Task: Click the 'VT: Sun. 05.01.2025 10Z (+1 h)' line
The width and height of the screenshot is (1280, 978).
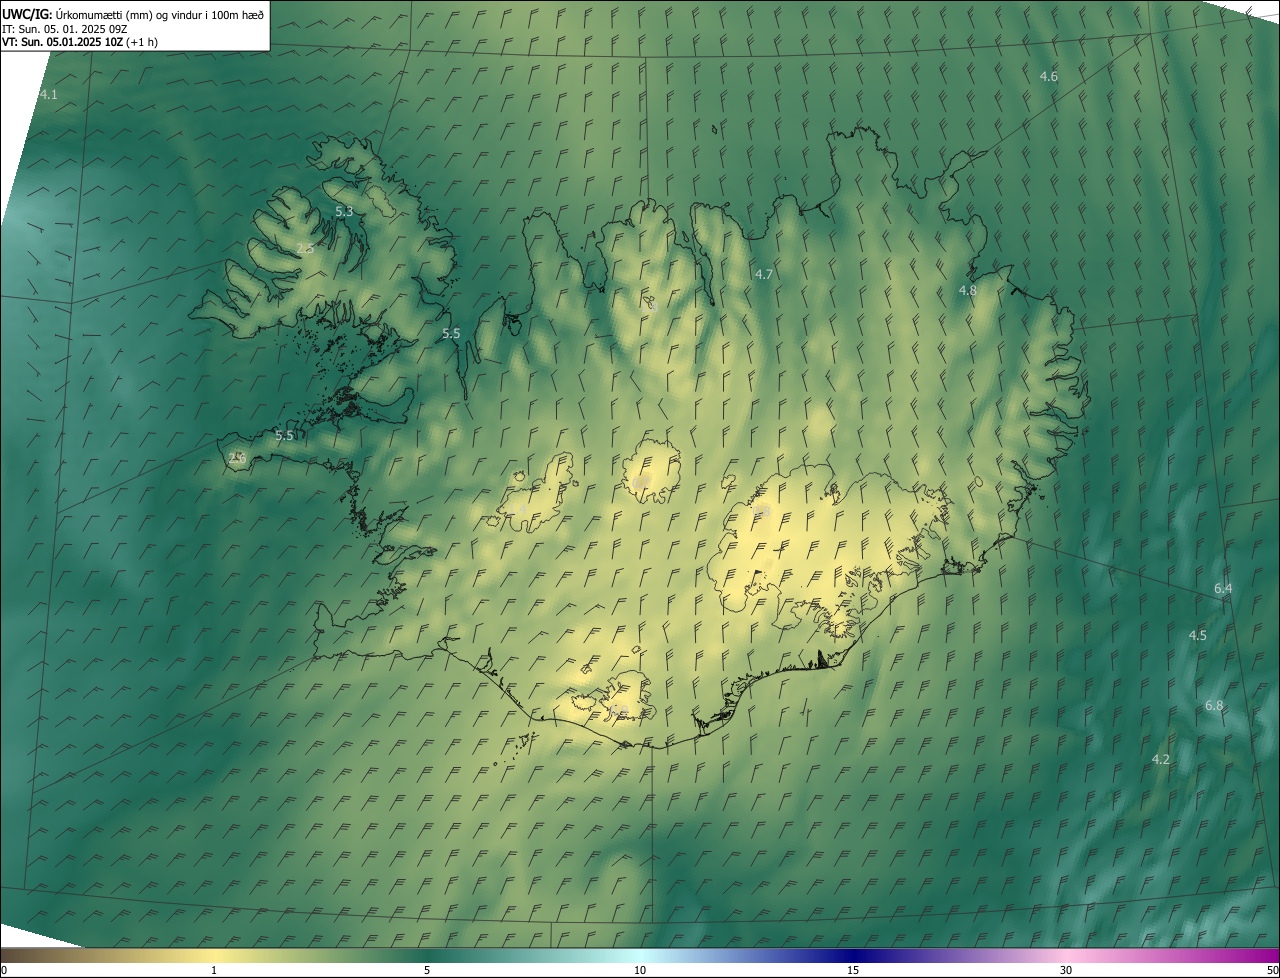Action: click(80, 42)
